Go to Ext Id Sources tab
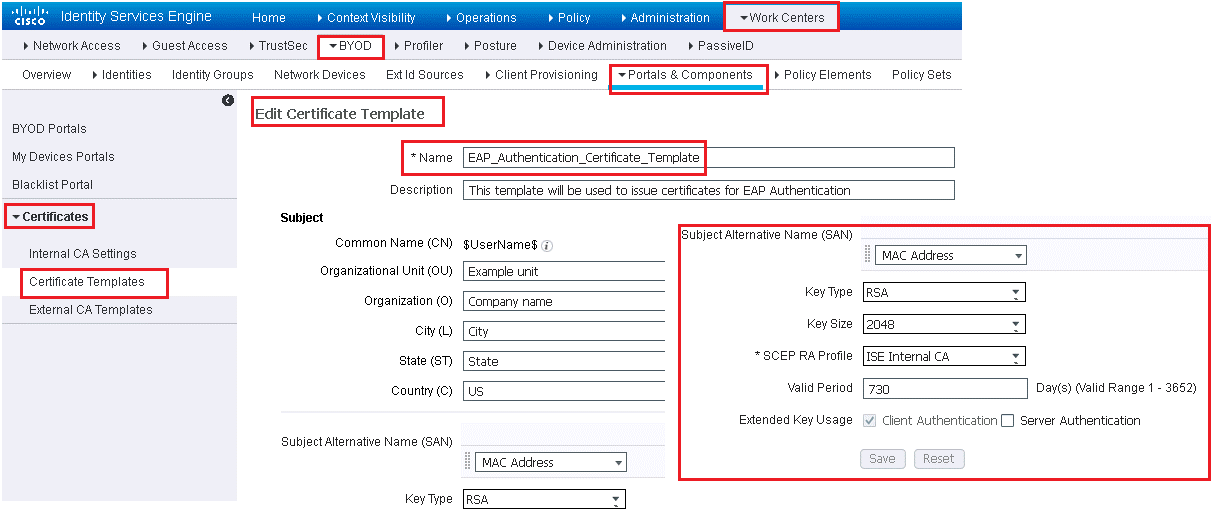The width and height of the screenshot is (1223, 518). point(425,75)
